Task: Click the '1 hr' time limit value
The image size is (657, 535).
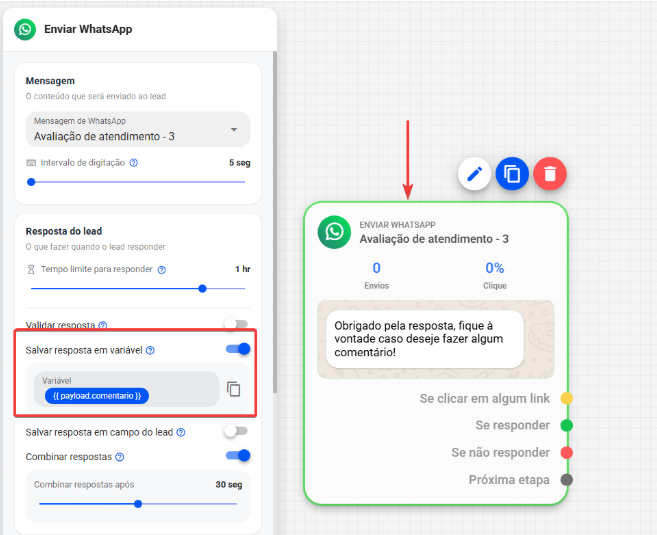Action: pyautogui.click(x=243, y=269)
